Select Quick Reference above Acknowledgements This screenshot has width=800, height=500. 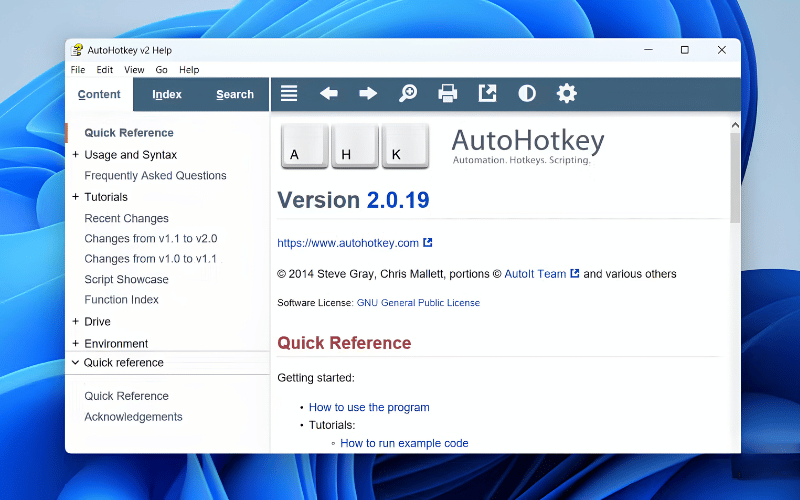[x=126, y=396]
